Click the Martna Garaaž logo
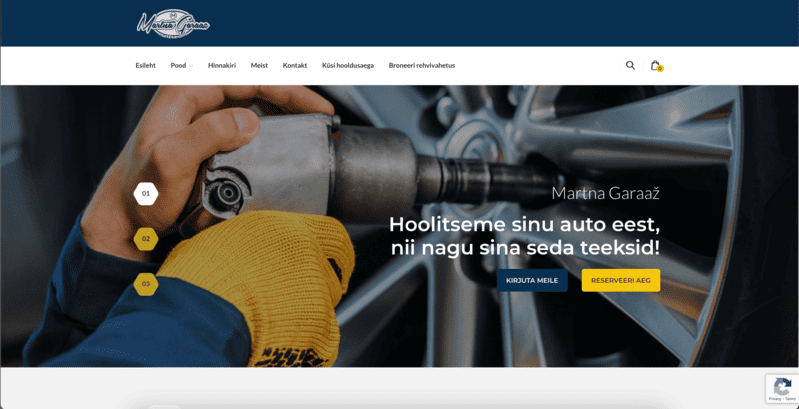The image size is (799, 409). pos(173,23)
